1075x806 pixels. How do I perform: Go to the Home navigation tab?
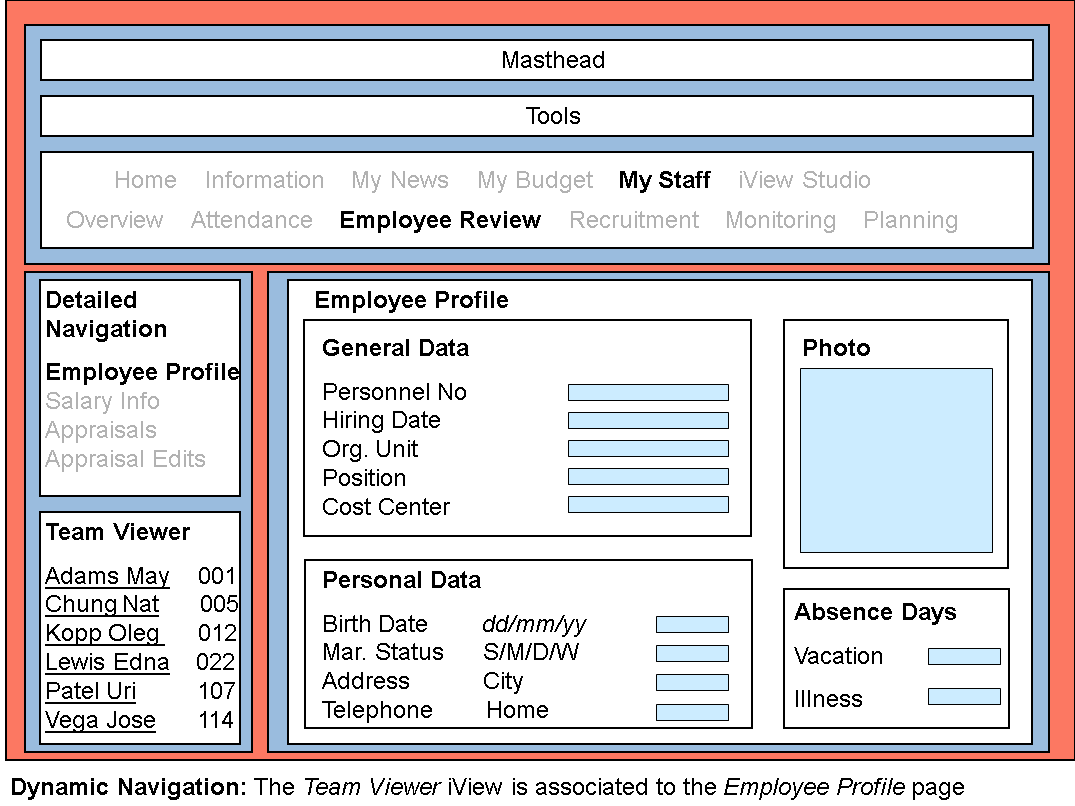(x=145, y=180)
